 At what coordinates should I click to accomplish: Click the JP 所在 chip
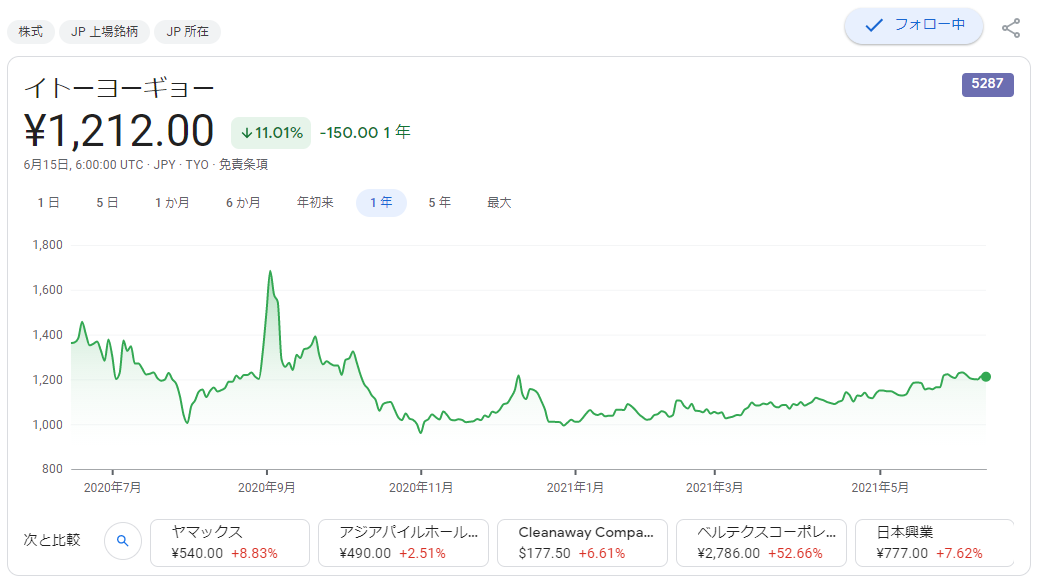tap(188, 32)
